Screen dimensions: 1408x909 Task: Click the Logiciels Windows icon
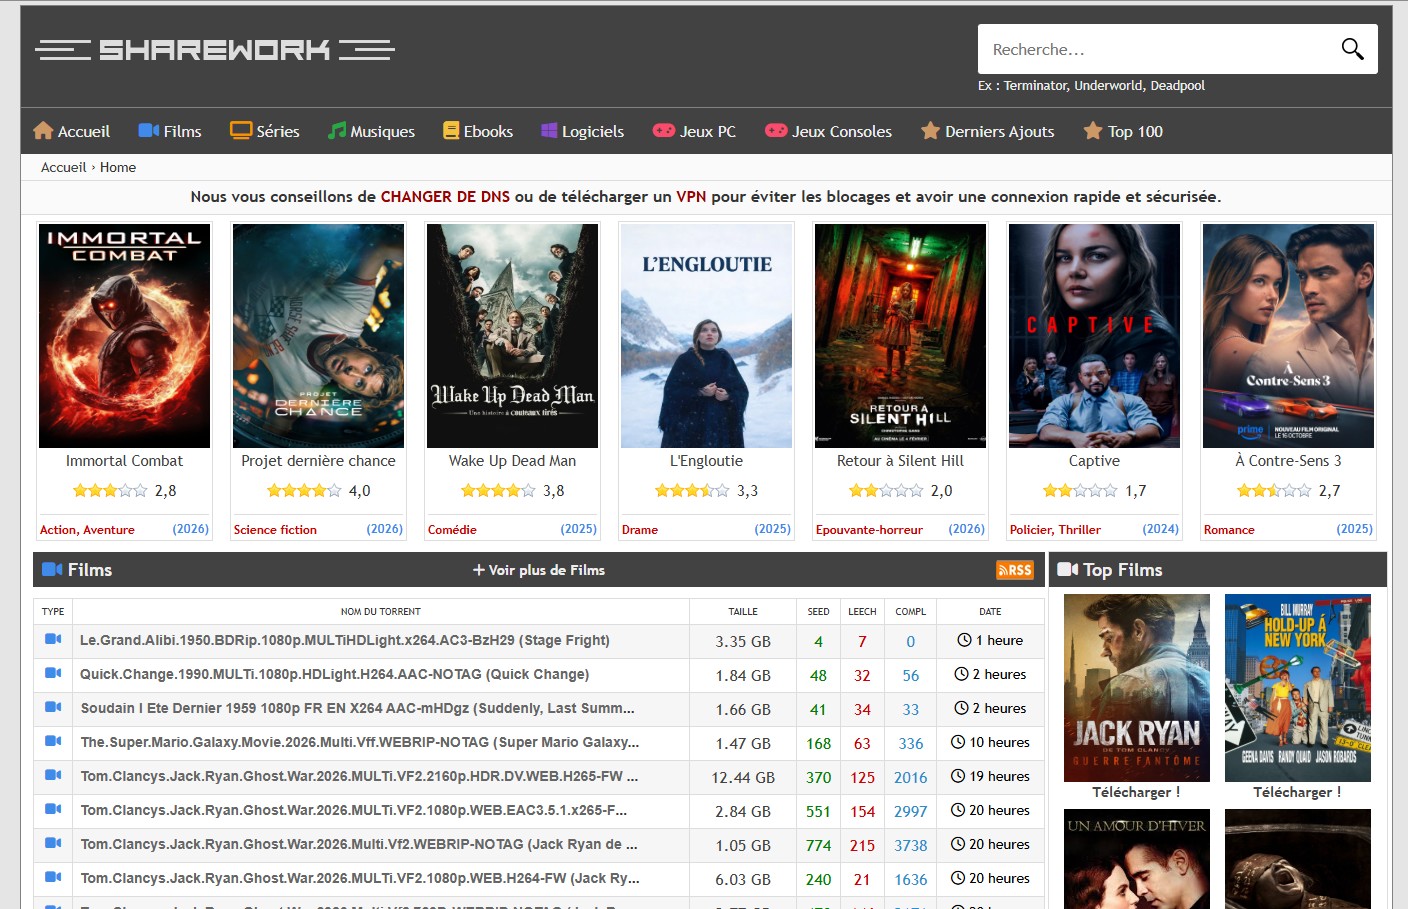[549, 130]
